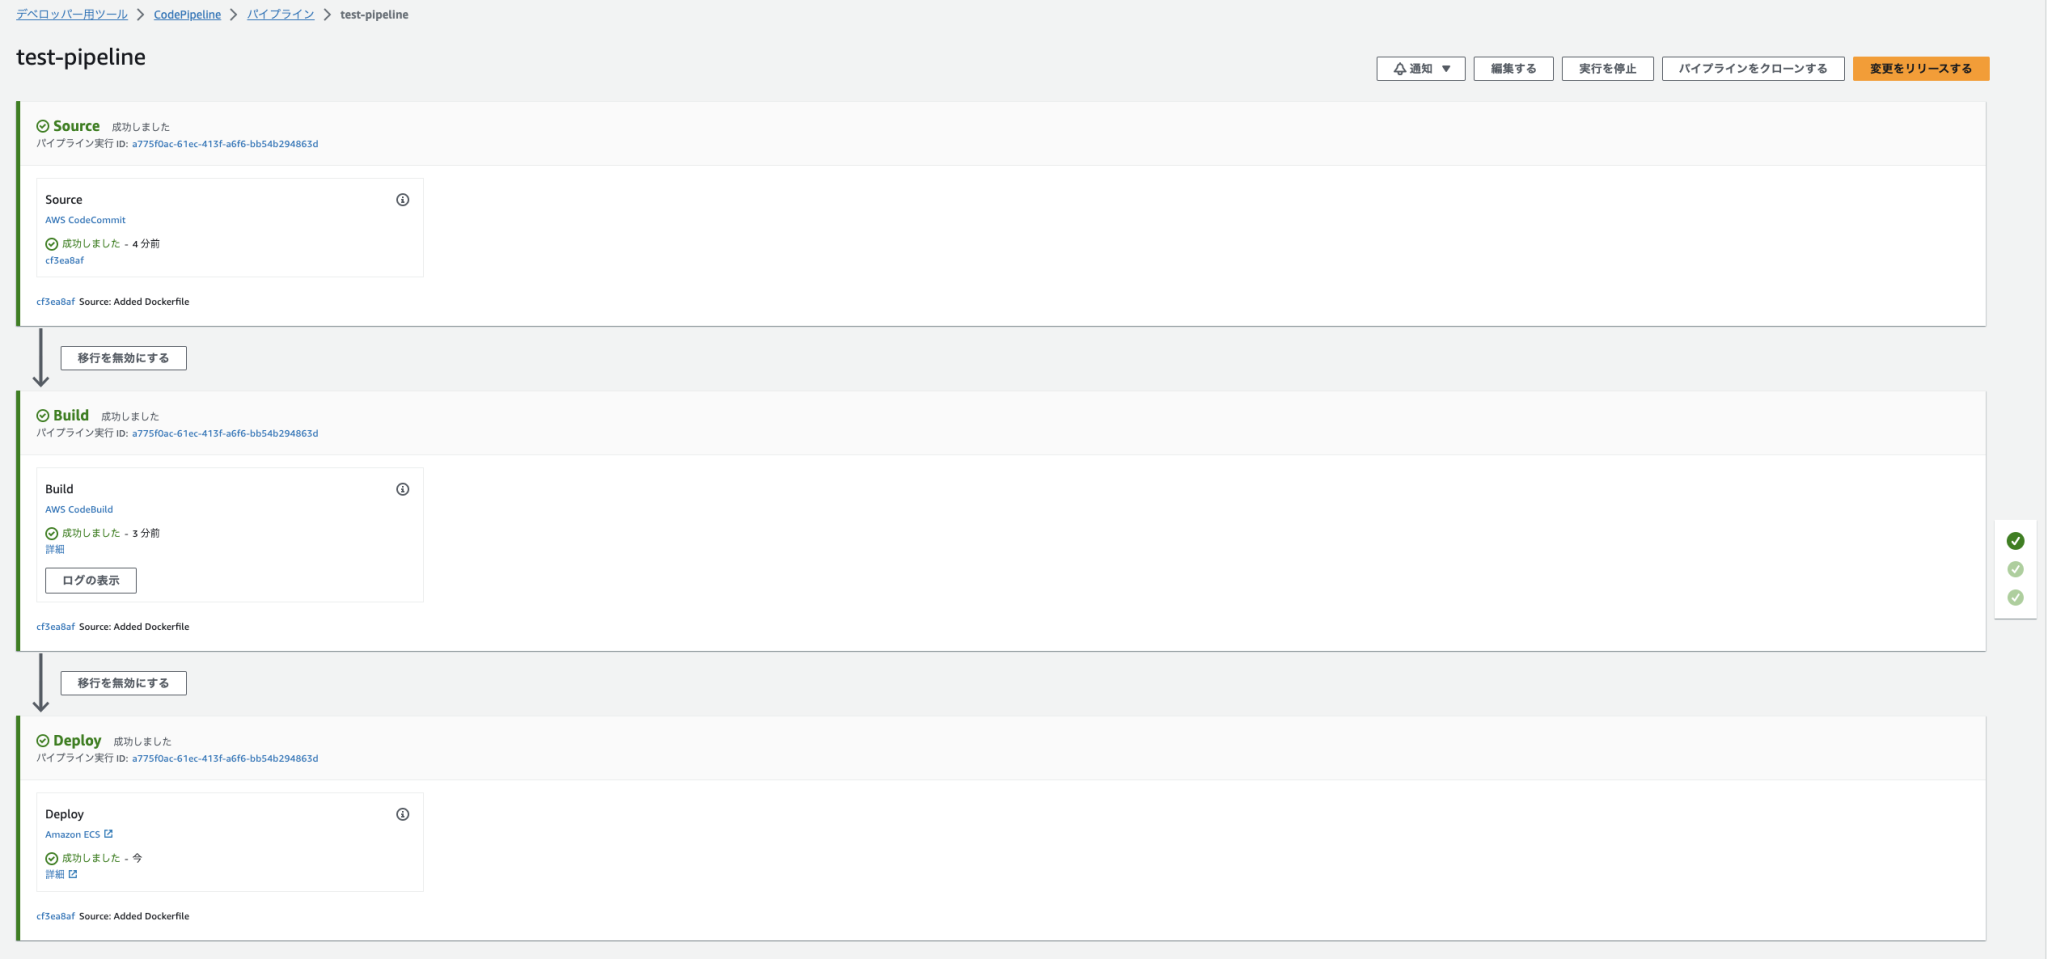2048x959 pixels.
Task: Stop execution using 実行を停止
Action: click(x=1607, y=68)
